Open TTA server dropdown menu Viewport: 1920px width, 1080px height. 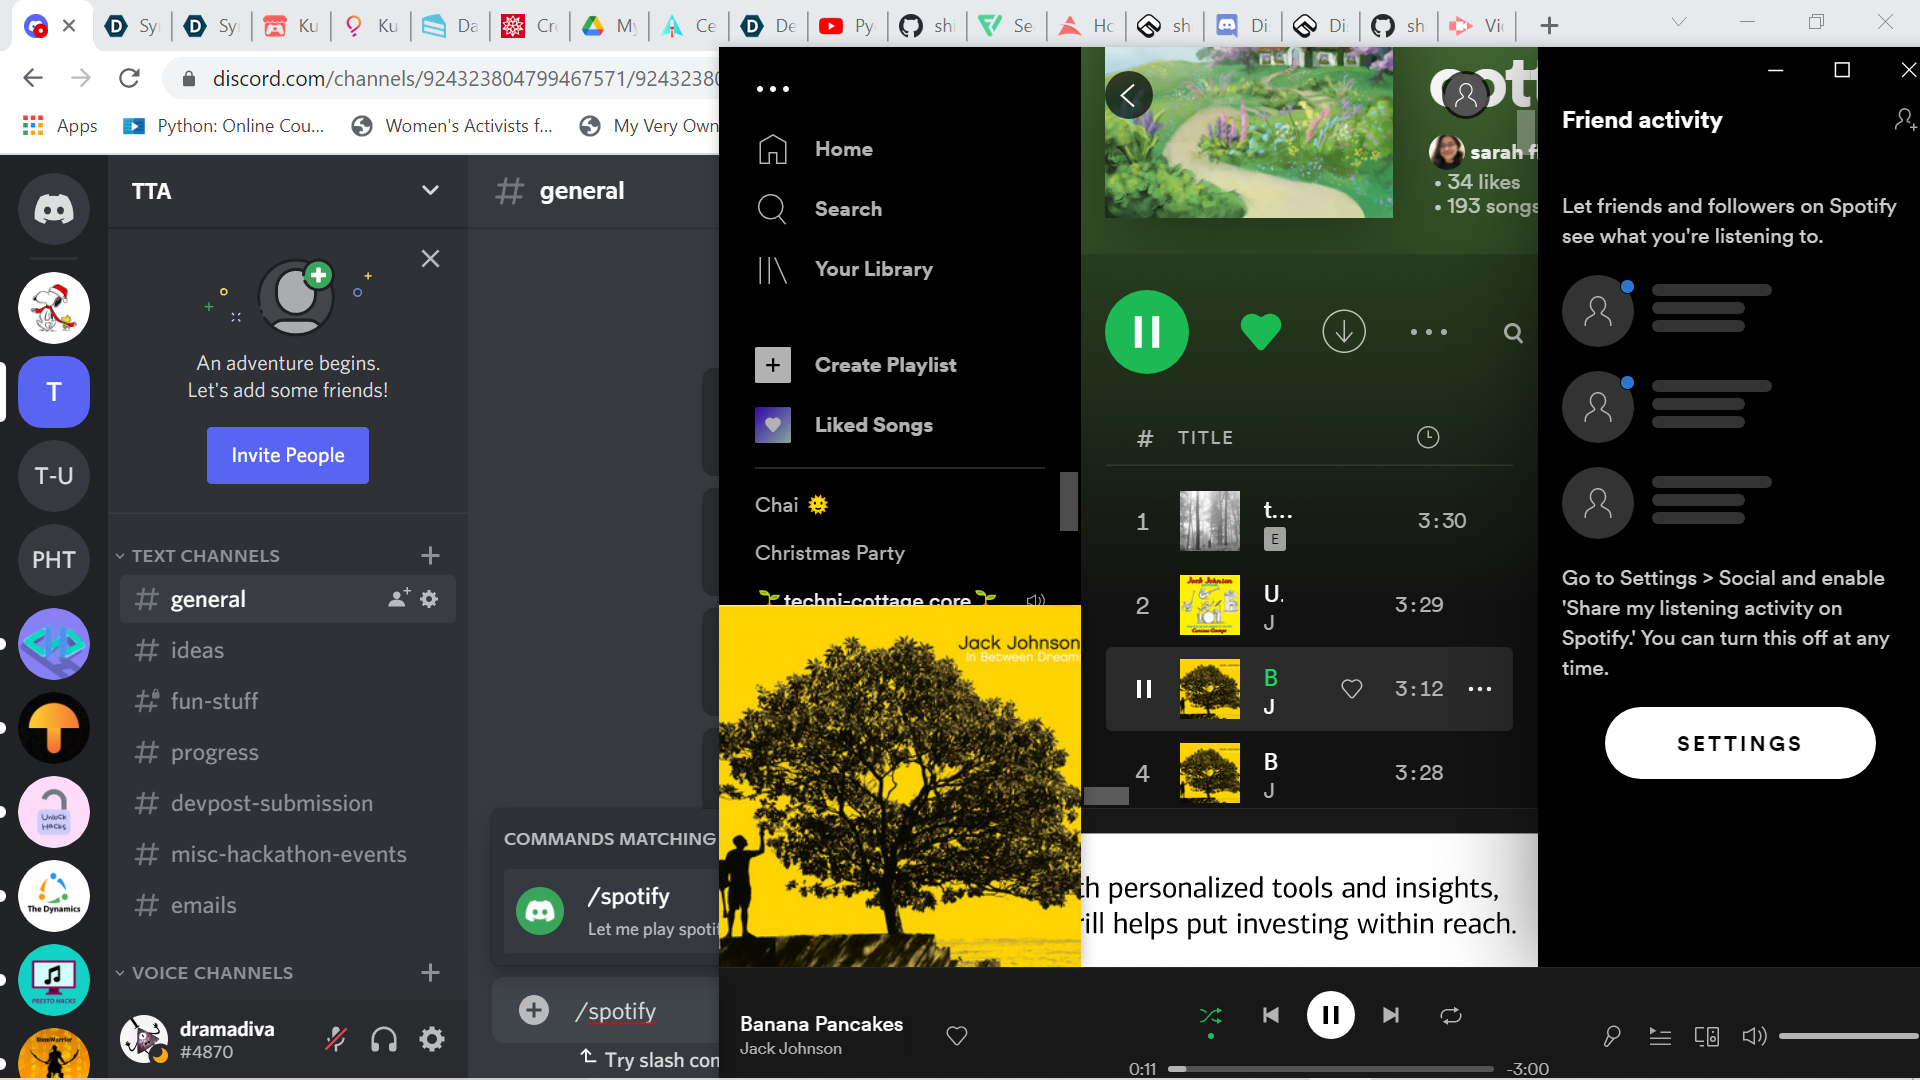point(430,191)
